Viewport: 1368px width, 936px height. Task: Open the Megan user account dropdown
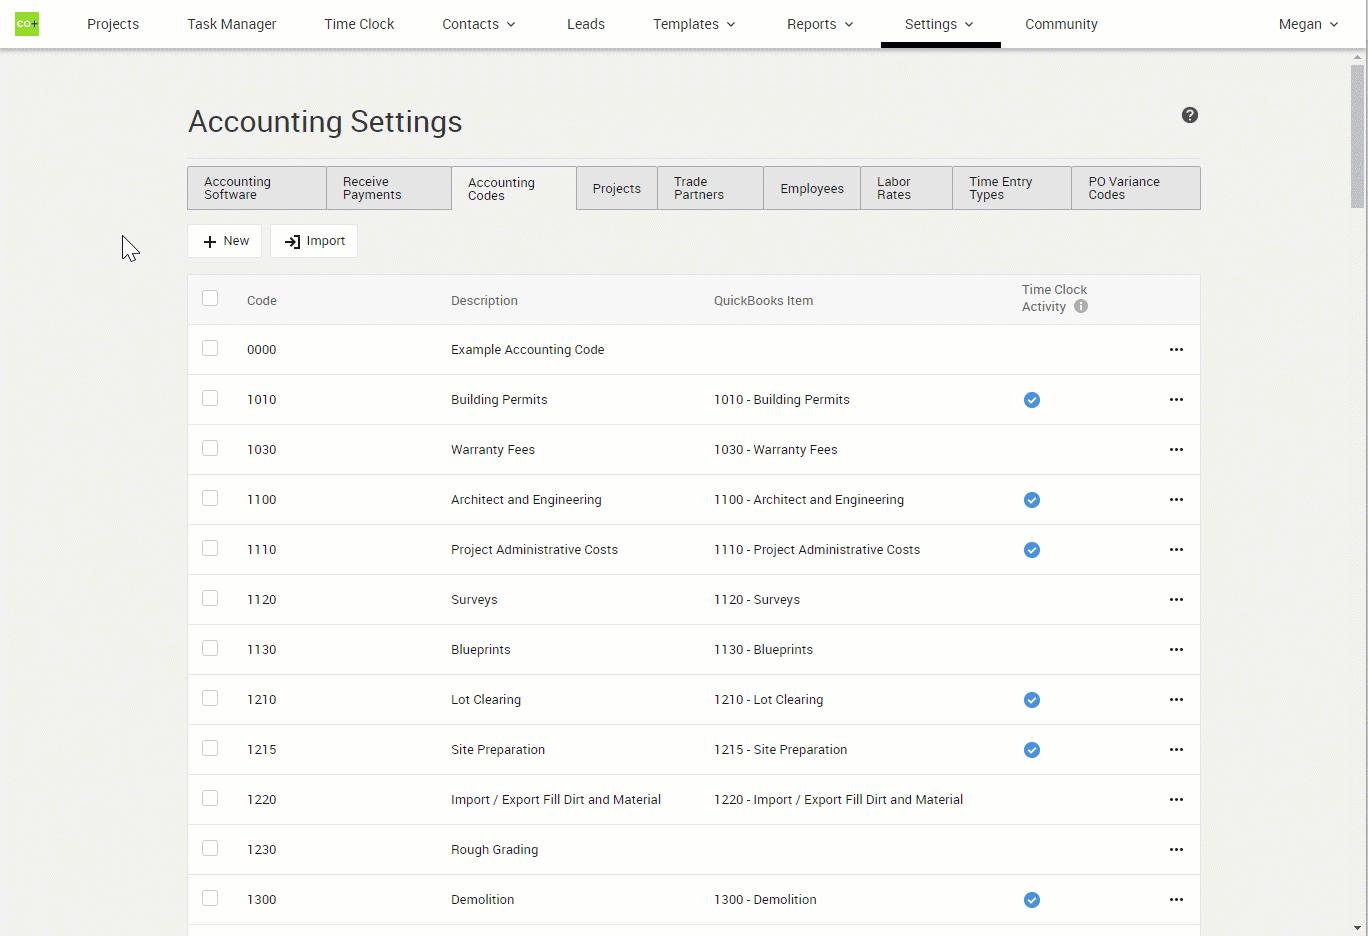(x=1308, y=24)
